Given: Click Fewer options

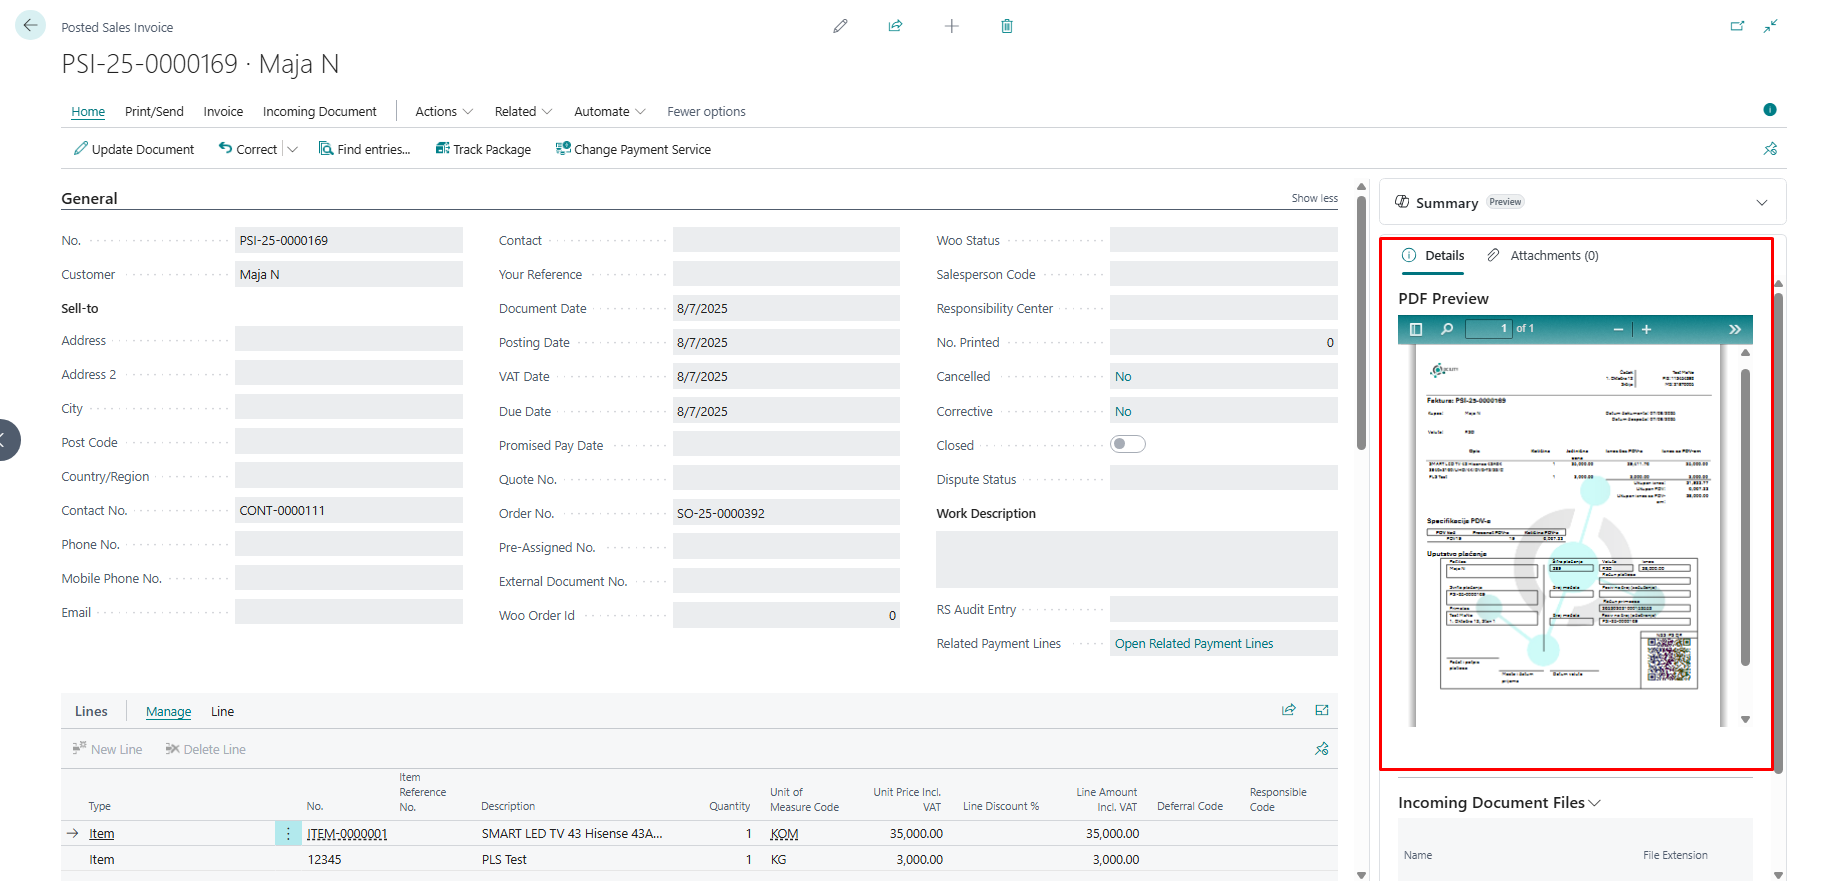Looking at the screenshot, I should [706, 111].
